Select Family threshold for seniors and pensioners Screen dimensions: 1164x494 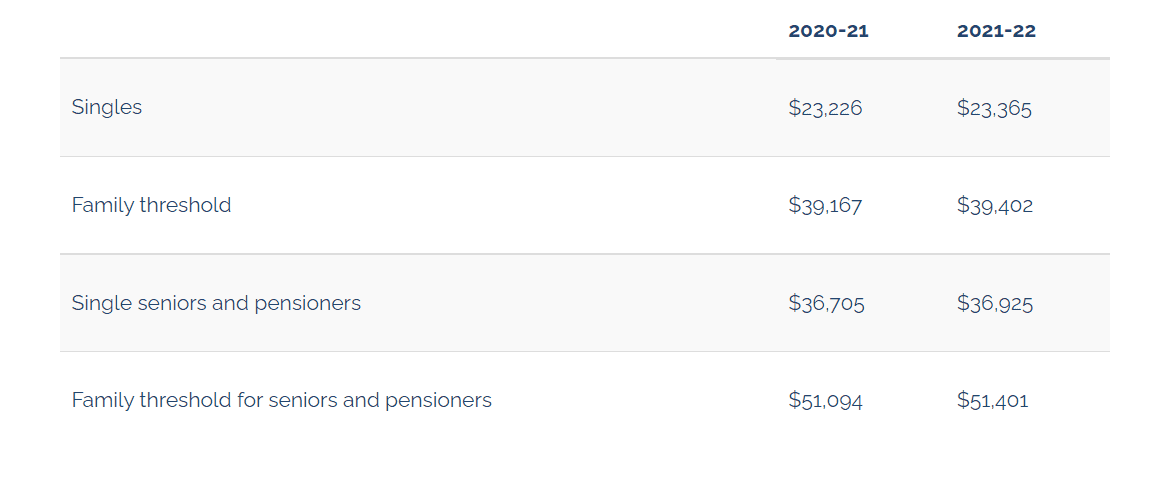(x=281, y=400)
